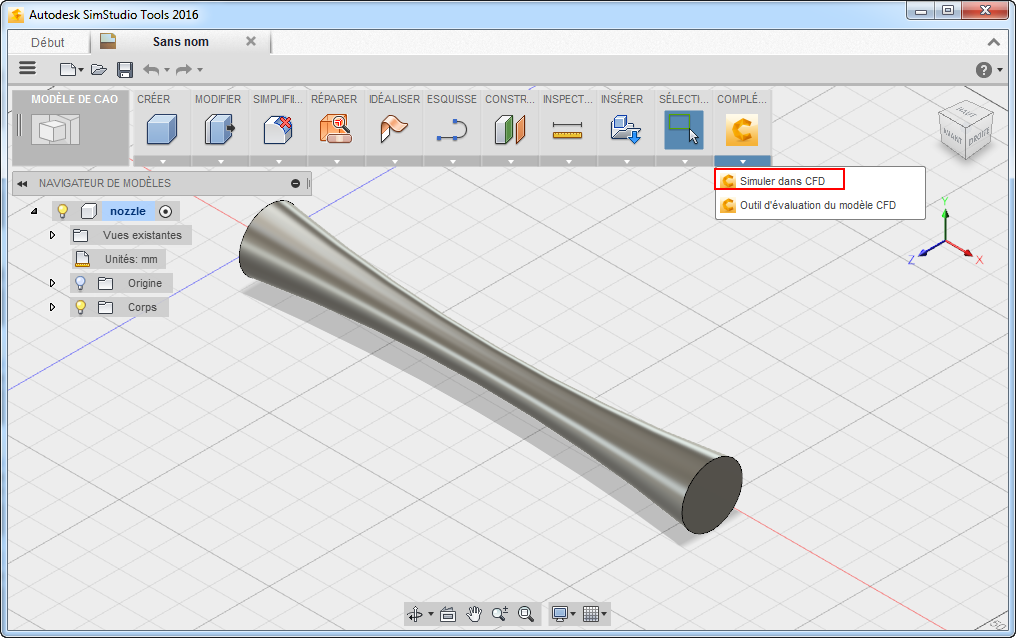Image resolution: width=1016 pixels, height=638 pixels.
Task: Collapse the toolbar with top-right chevron
Action: pos(993,42)
